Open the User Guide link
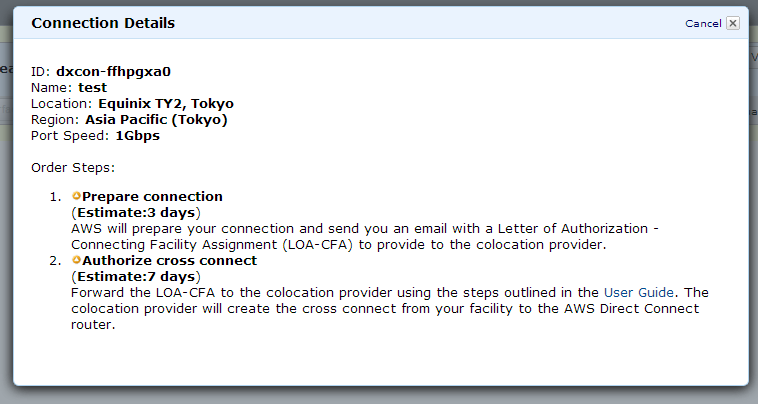Image resolution: width=758 pixels, height=404 pixels. tap(639, 292)
